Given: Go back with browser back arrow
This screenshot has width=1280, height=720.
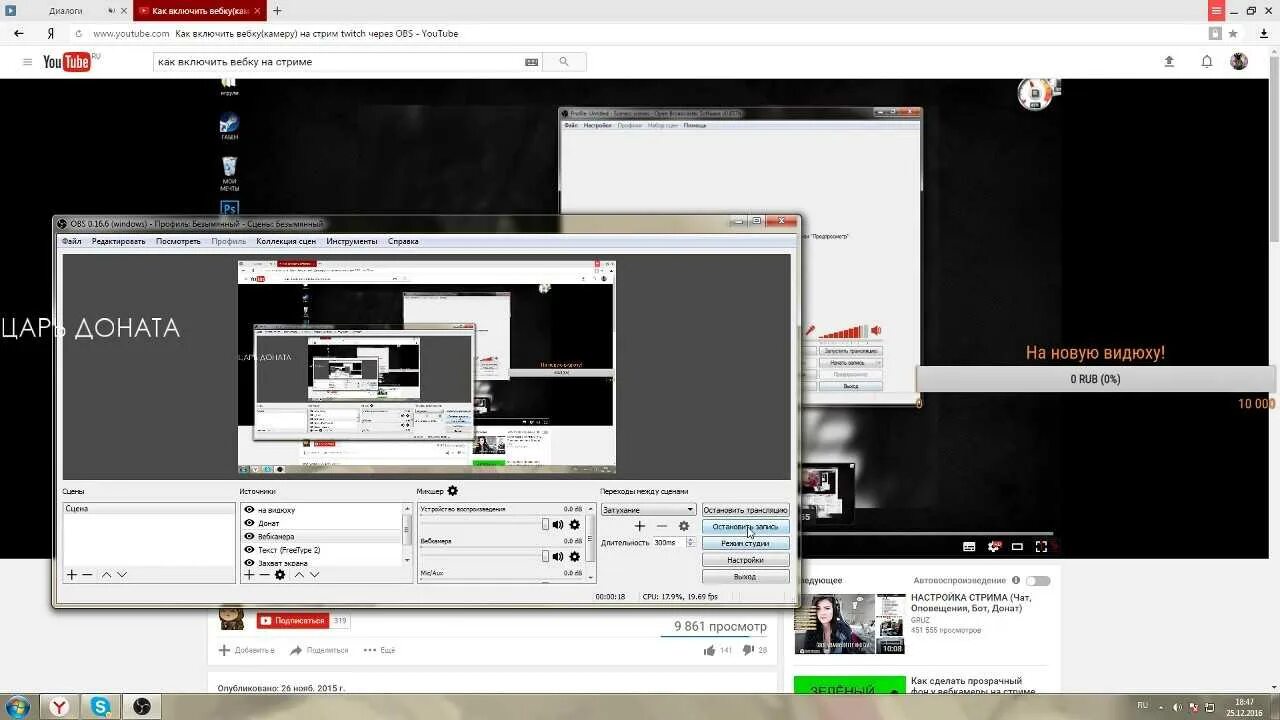Looking at the screenshot, I should coord(18,33).
